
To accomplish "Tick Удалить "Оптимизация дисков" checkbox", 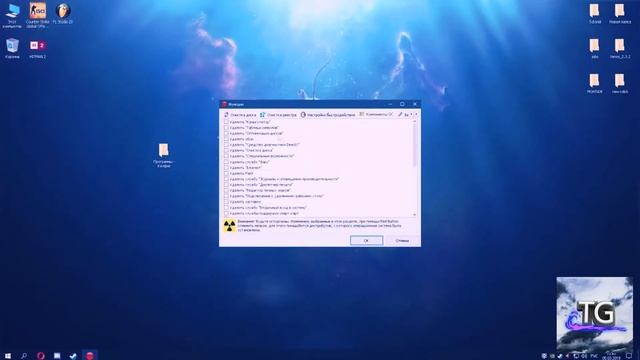I will pyautogui.click(x=226, y=133).
